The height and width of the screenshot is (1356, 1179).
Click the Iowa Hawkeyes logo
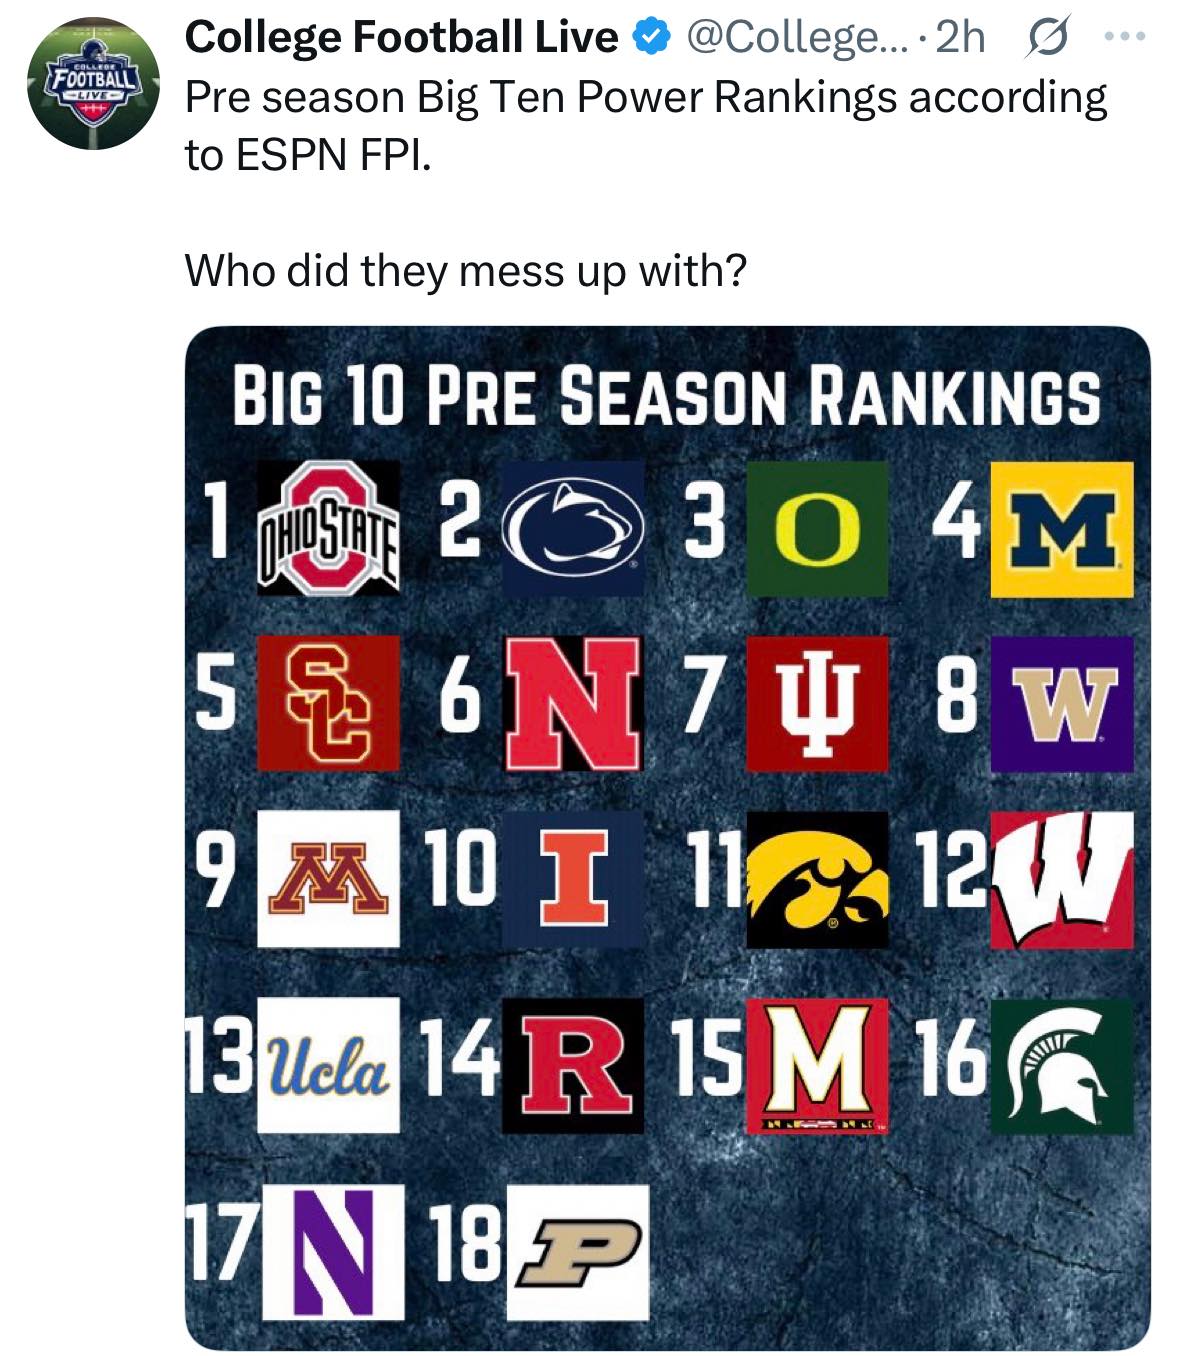817,879
